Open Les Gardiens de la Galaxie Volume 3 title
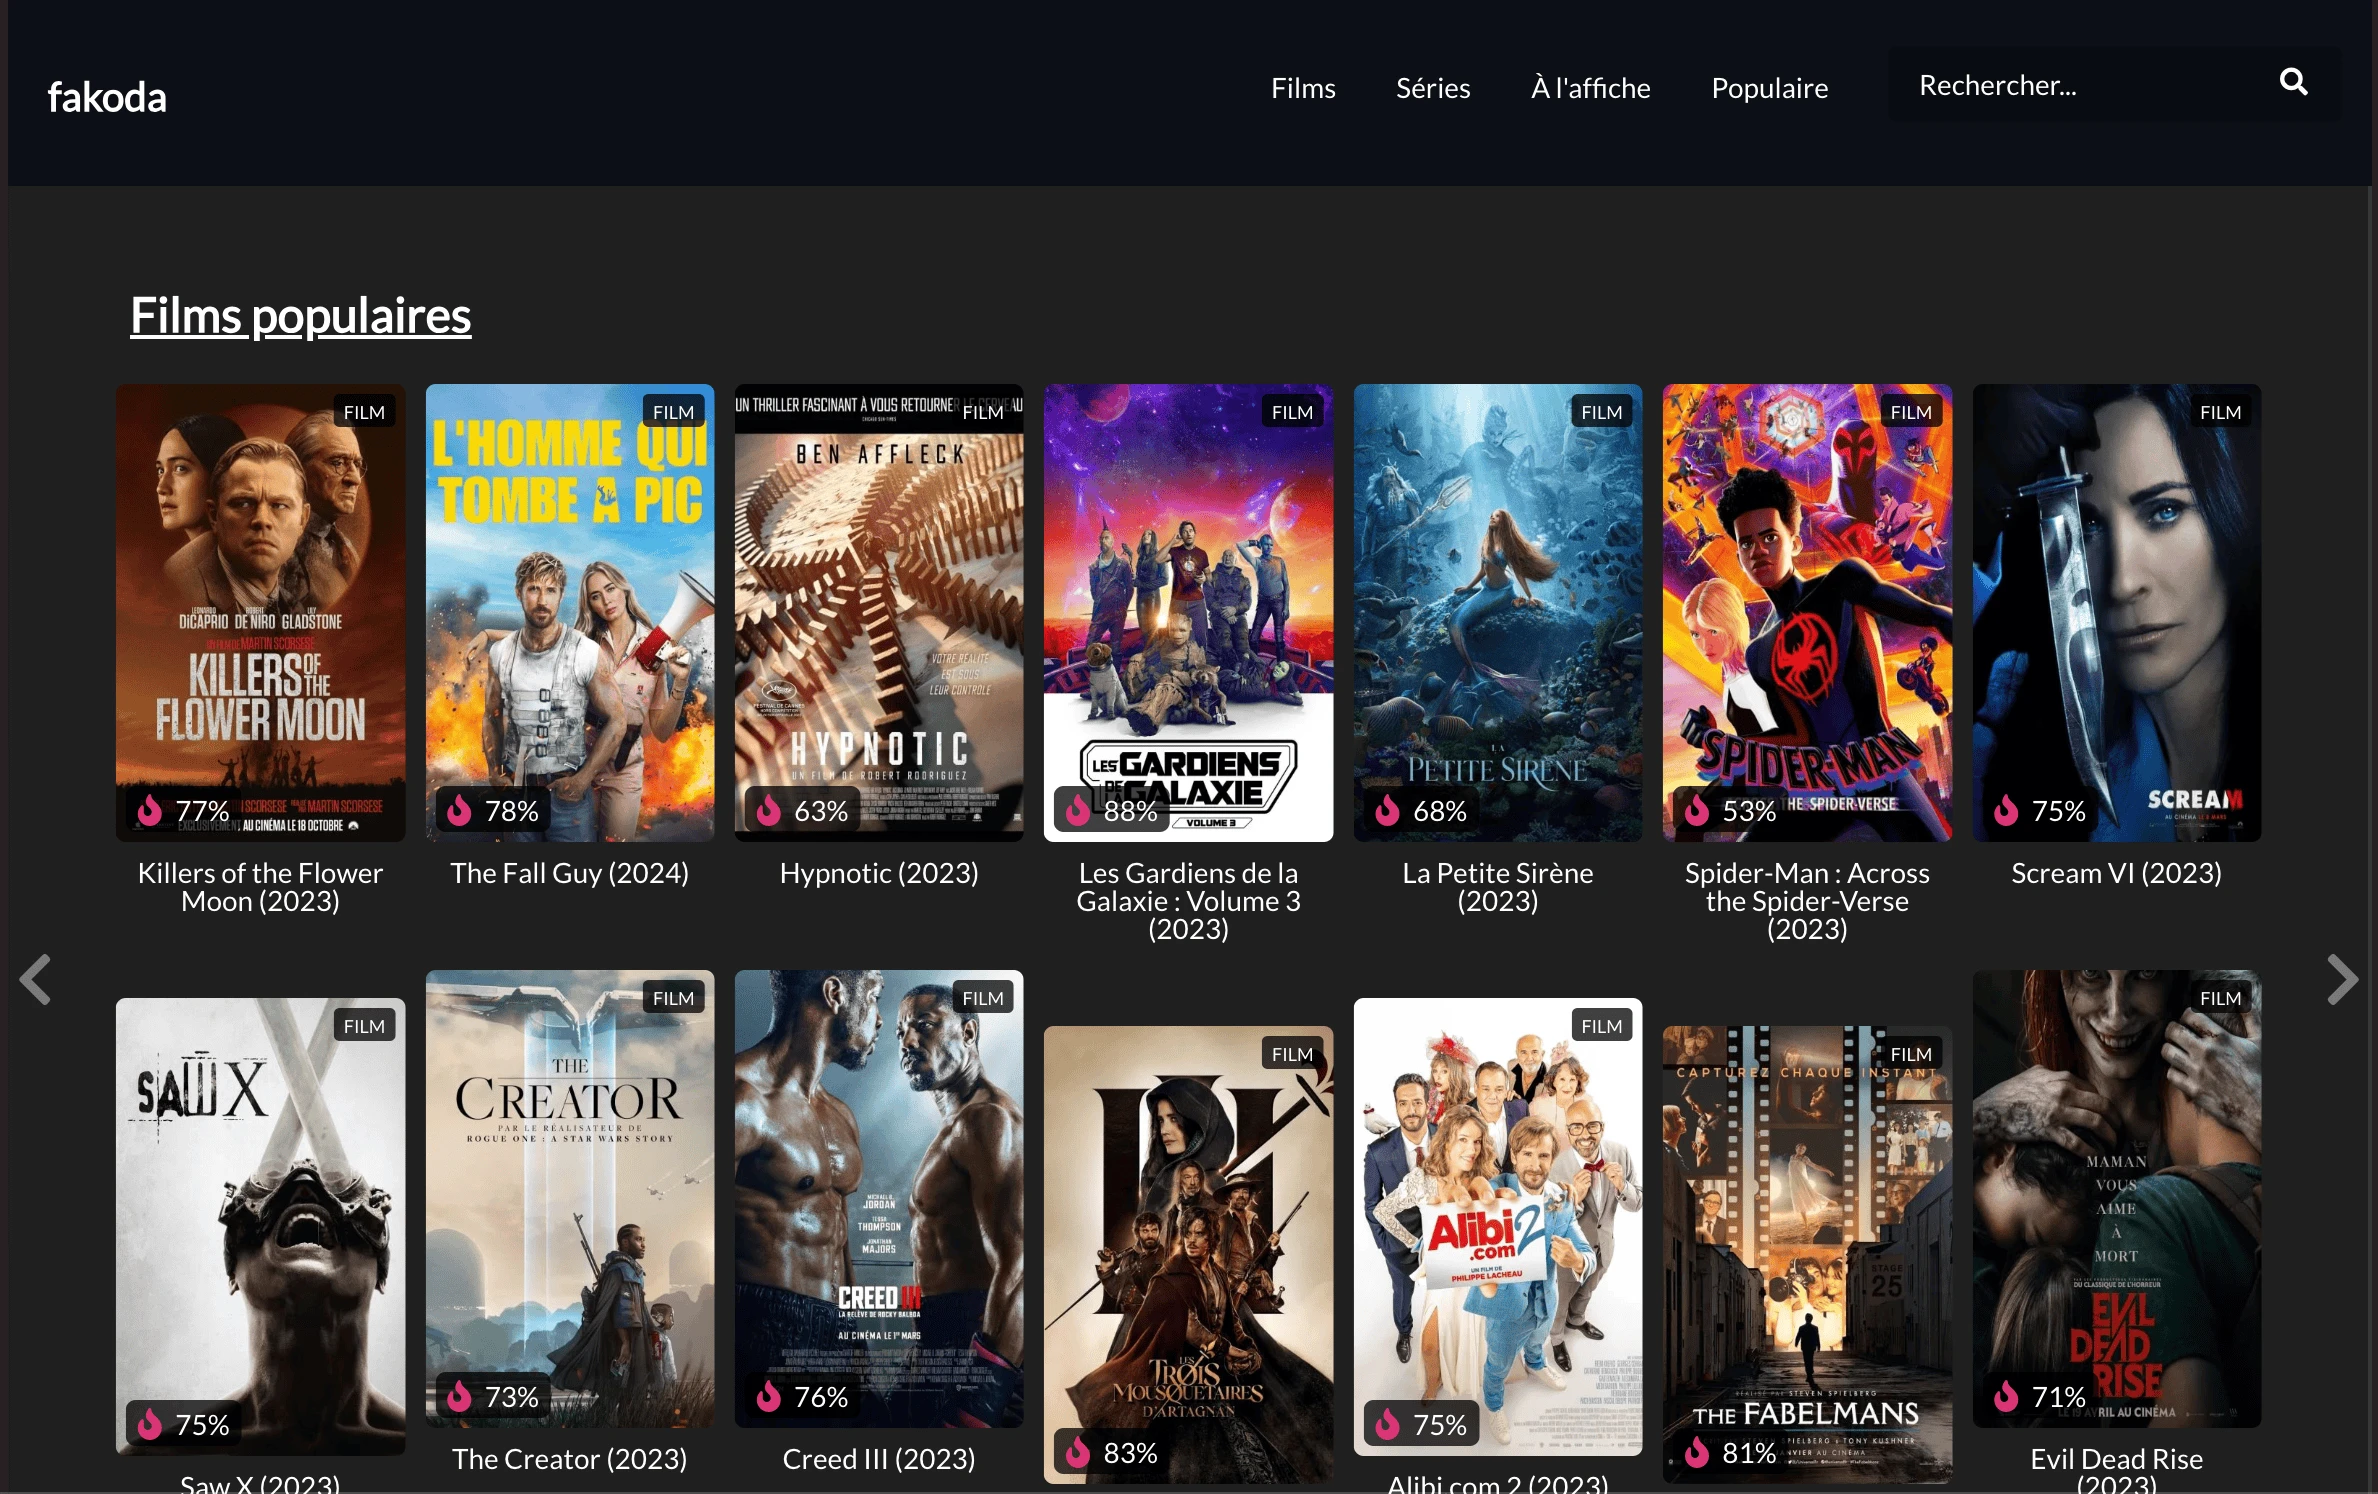The height and width of the screenshot is (1494, 2378). click(1188, 901)
